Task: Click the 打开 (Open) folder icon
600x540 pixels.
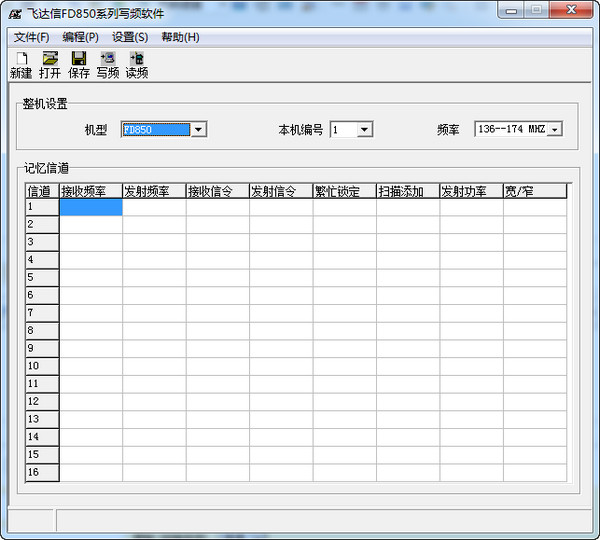Action: point(50,65)
